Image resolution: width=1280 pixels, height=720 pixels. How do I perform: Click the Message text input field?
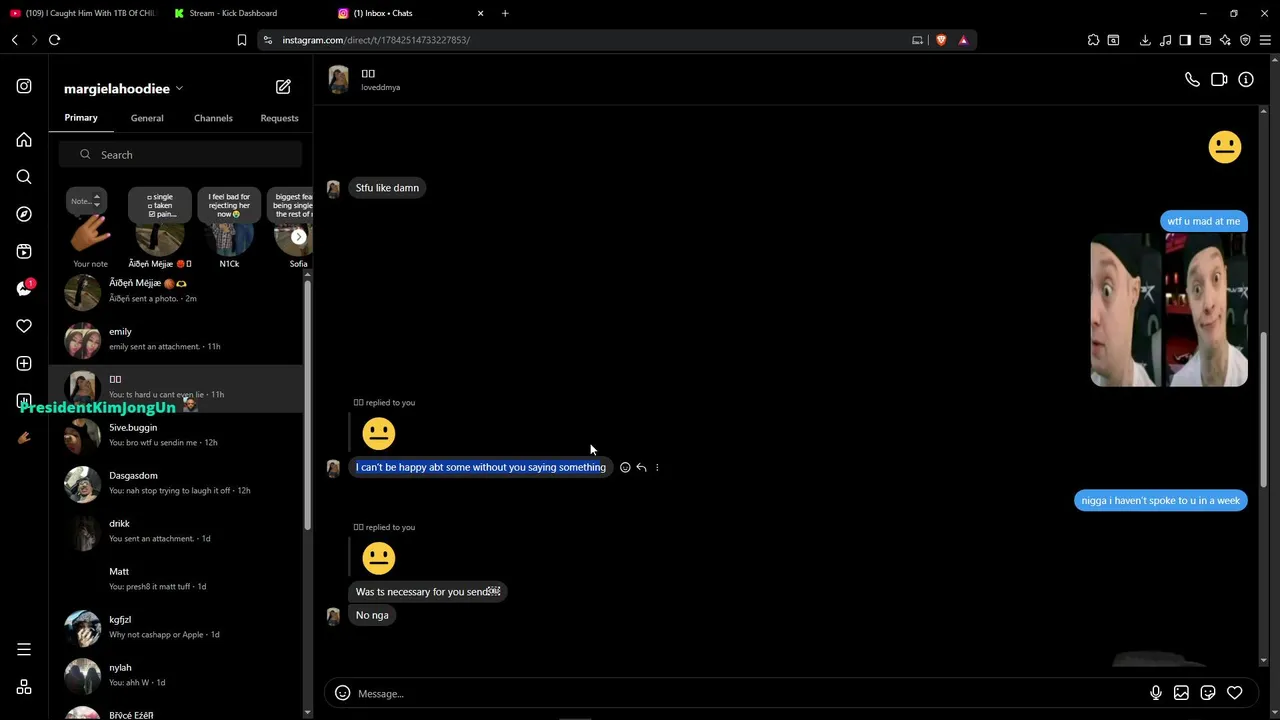click(x=748, y=693)
